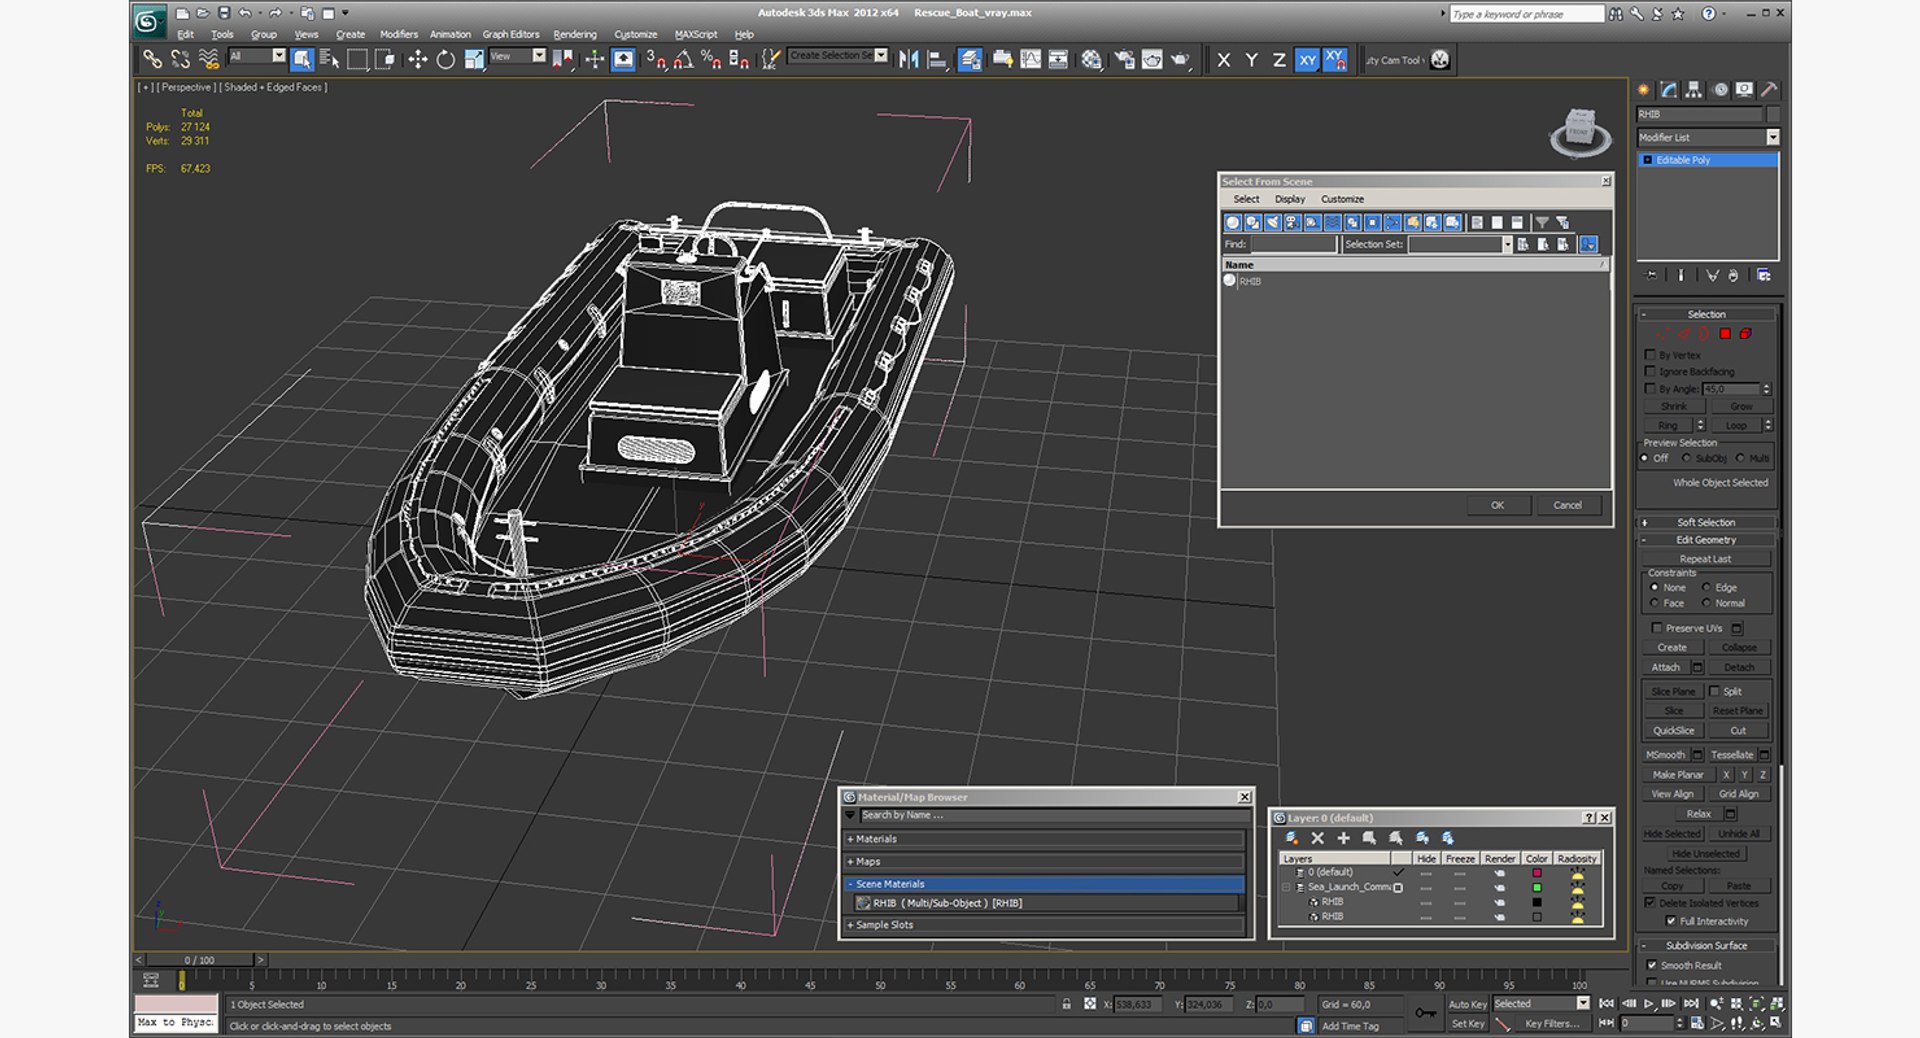Open the Utilities hammer panel
The width and height of the screenshot is (1920, 1038).
pos(1768,90)
